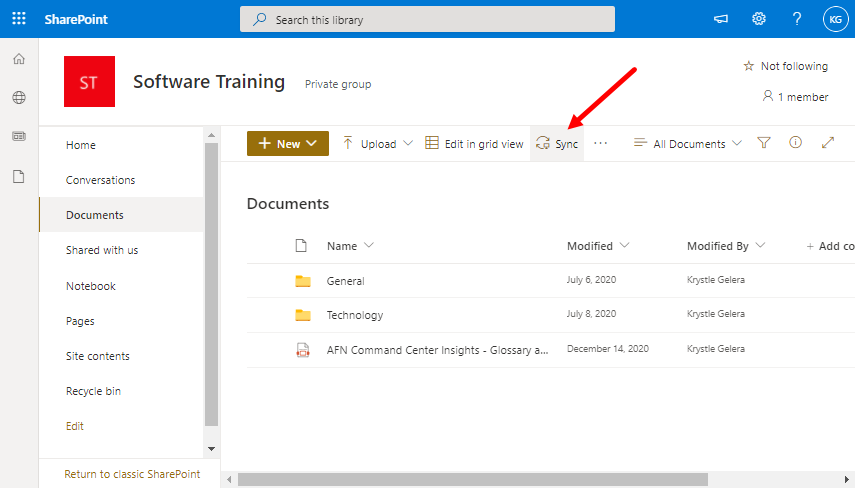Open the General folder name
The width and height of the screenshot is (855, 488).
[345, 281]
